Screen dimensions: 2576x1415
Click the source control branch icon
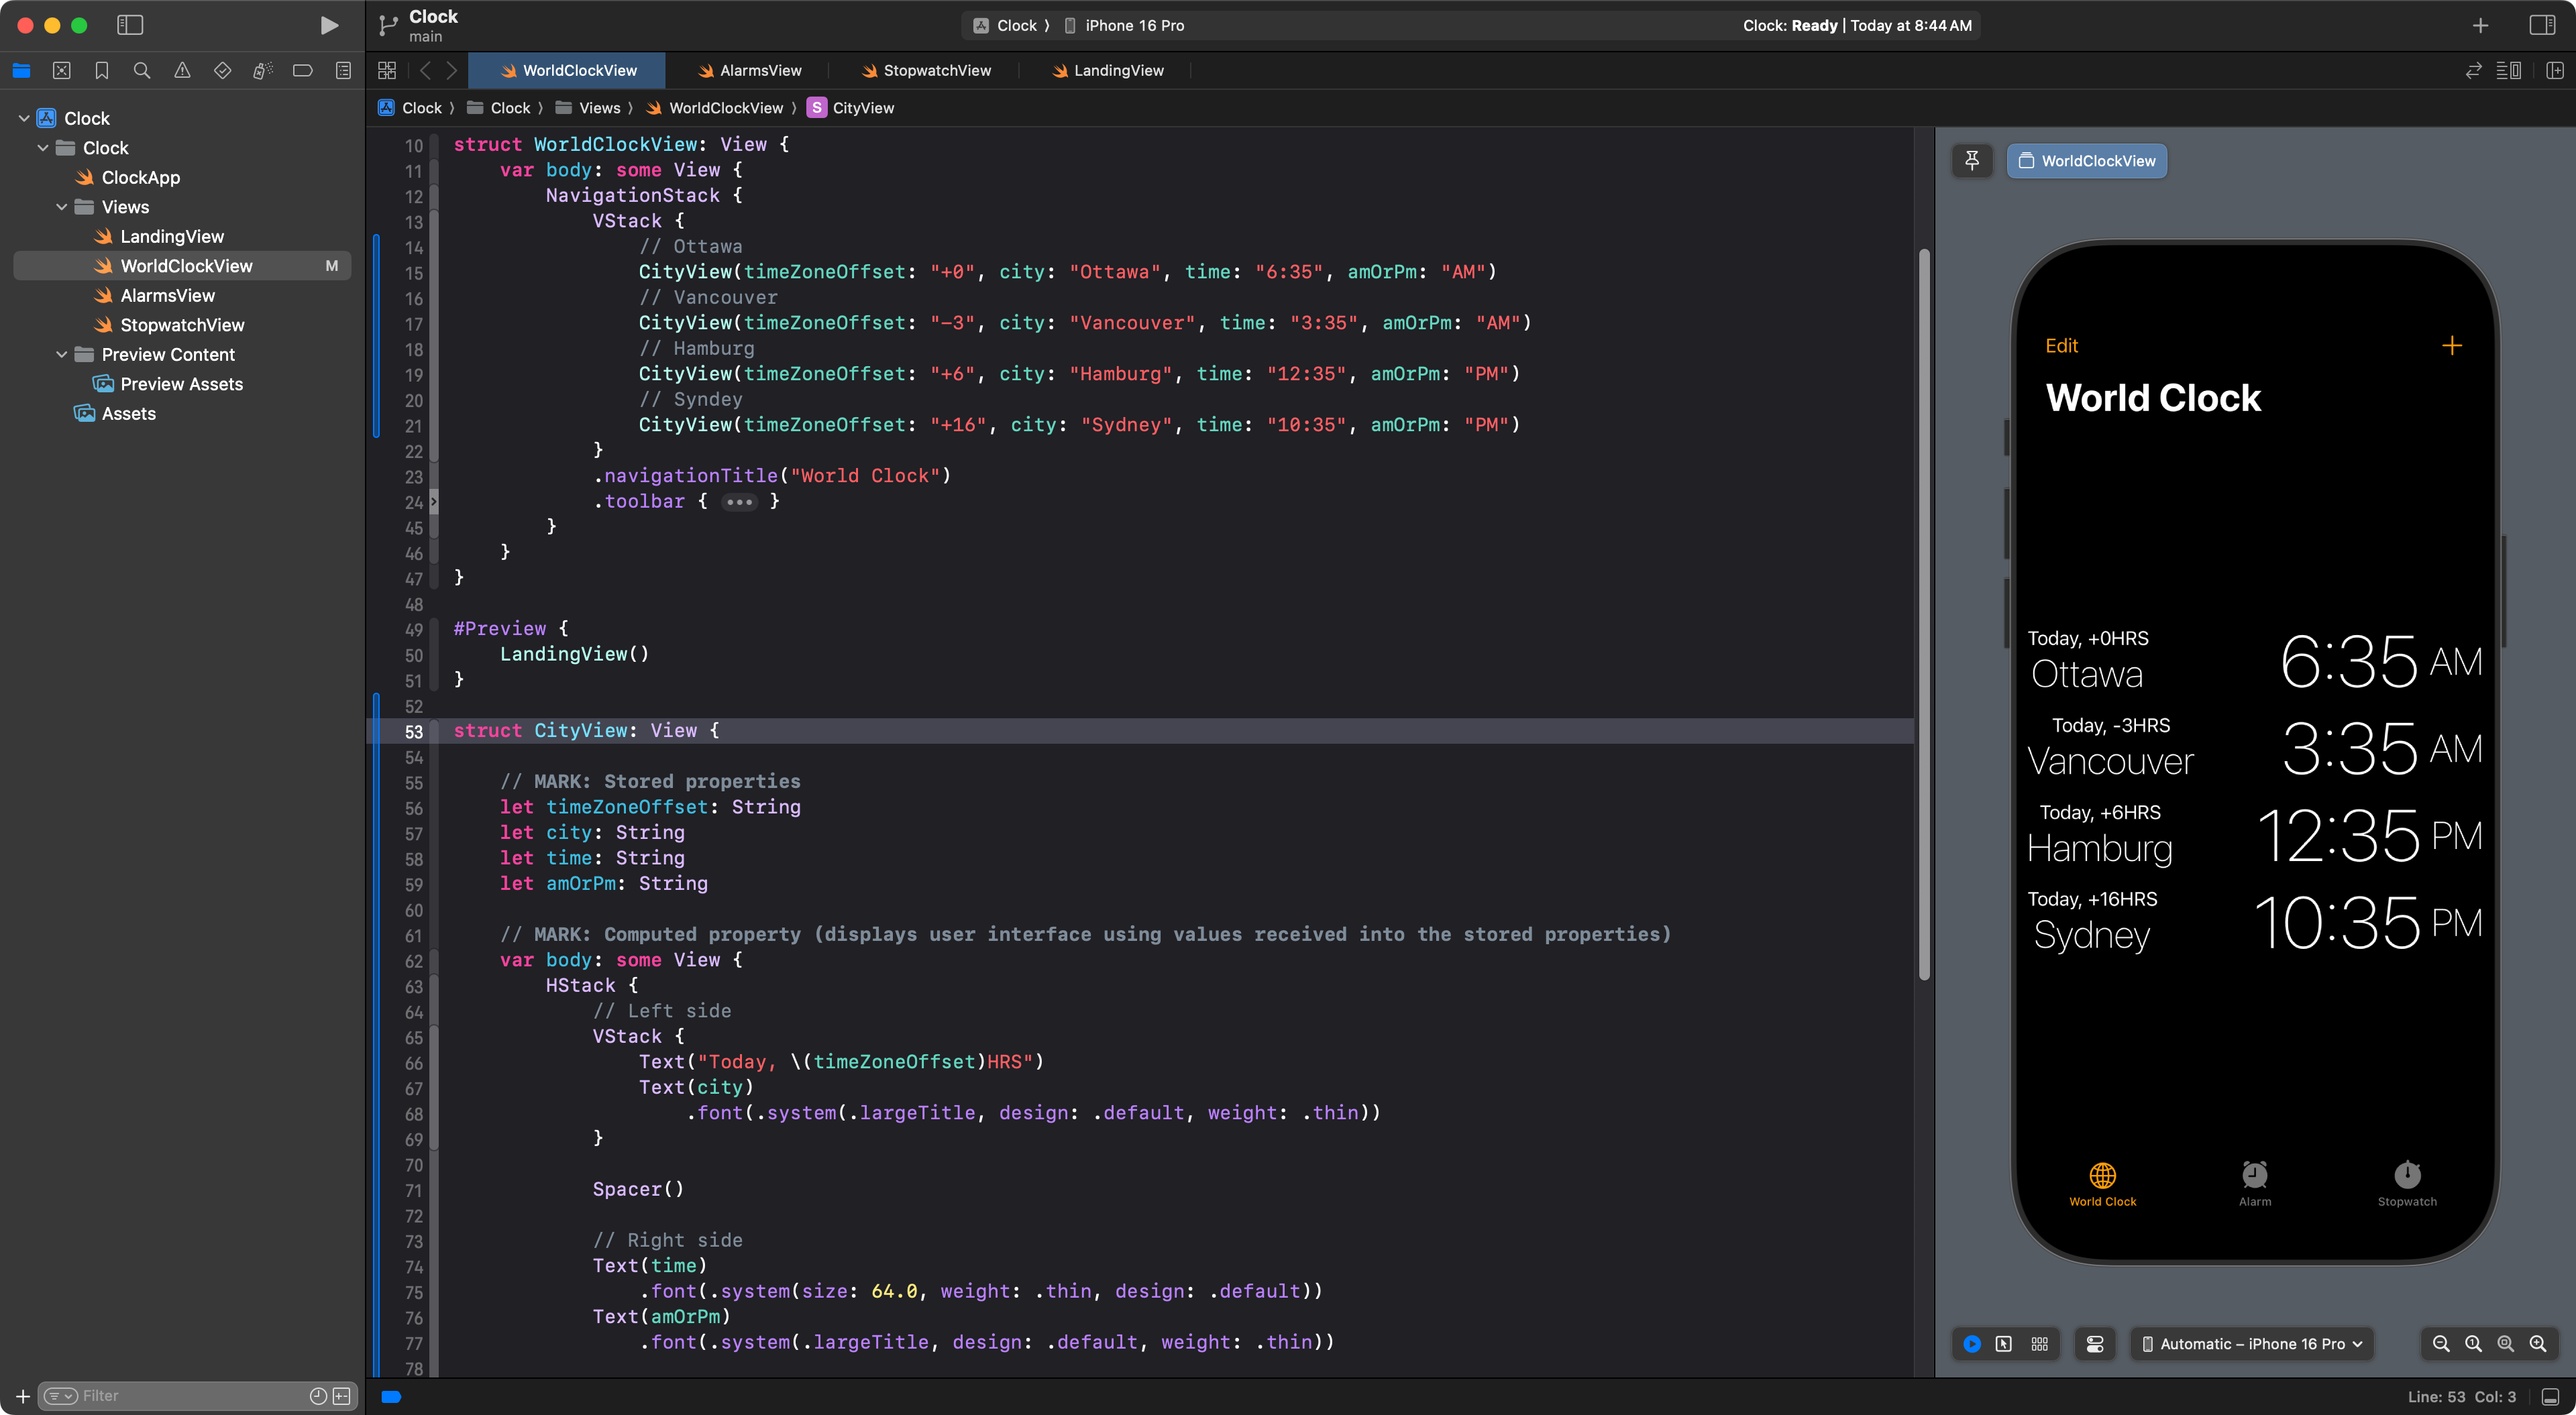pos(388,26)
